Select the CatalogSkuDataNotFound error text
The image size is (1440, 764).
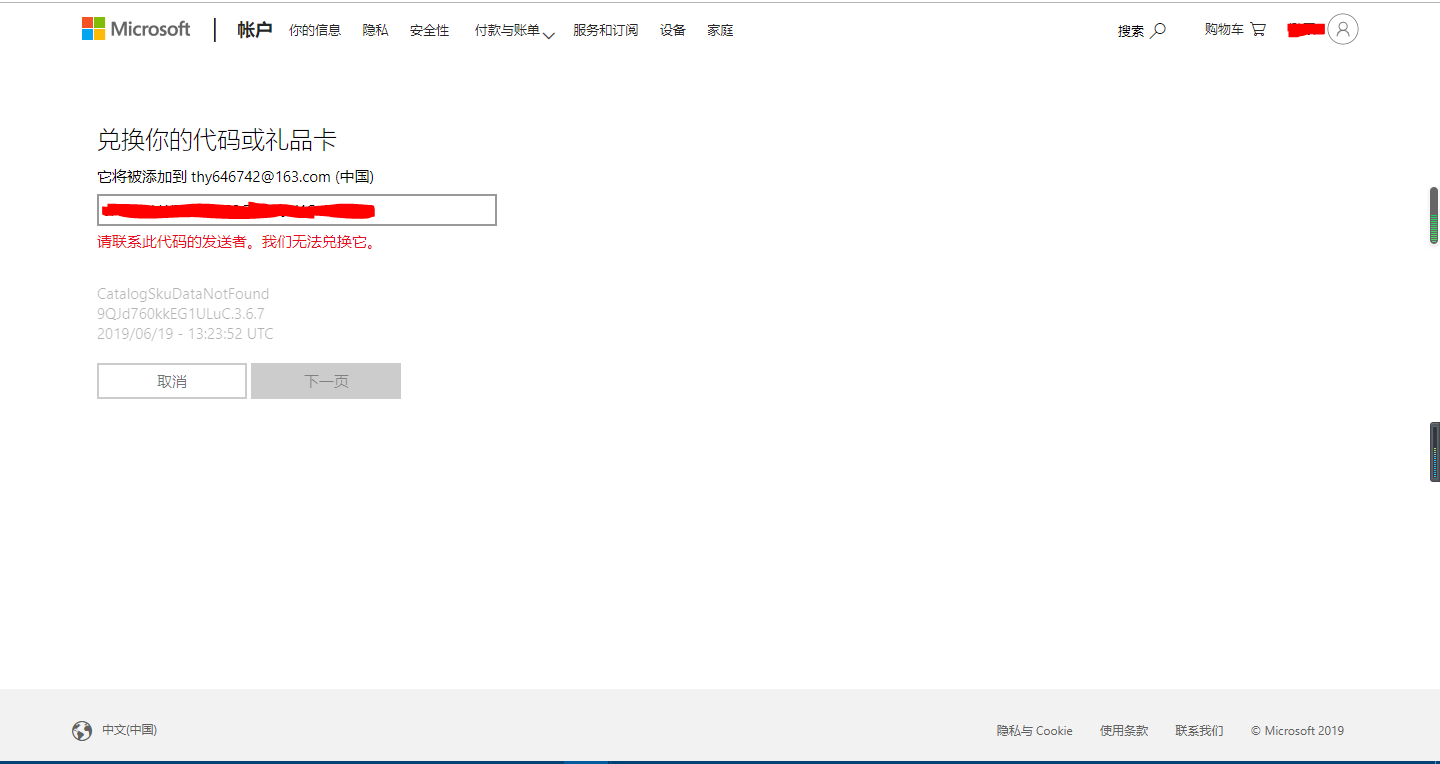click(x=183, y=294)
